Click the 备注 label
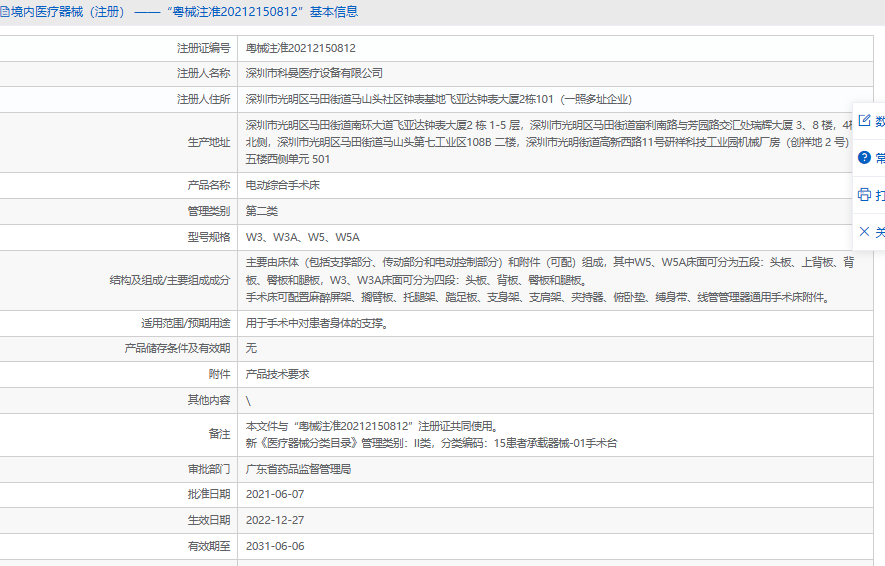Image resolution: width=885 pixels, height=566 pixels. [220, 434]
